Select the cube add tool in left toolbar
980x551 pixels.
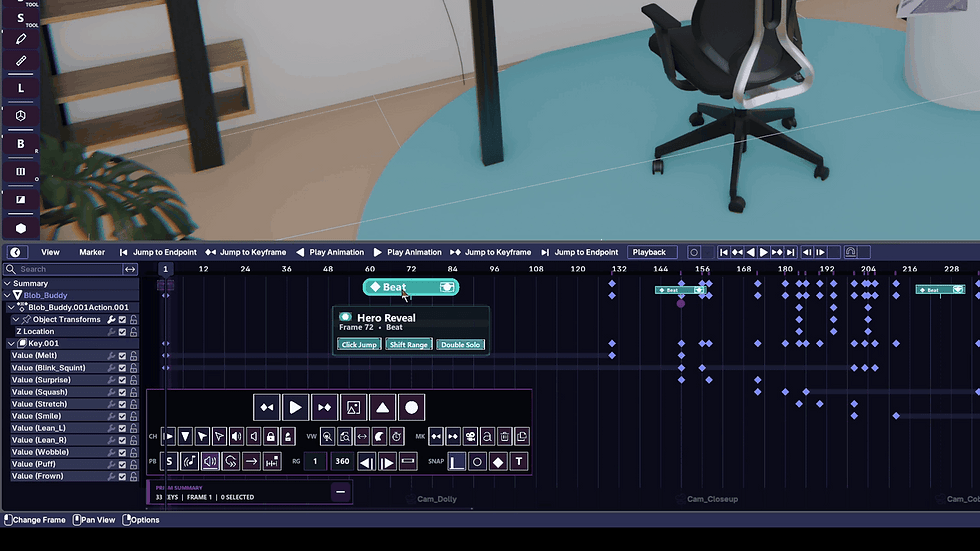[21, 116]
